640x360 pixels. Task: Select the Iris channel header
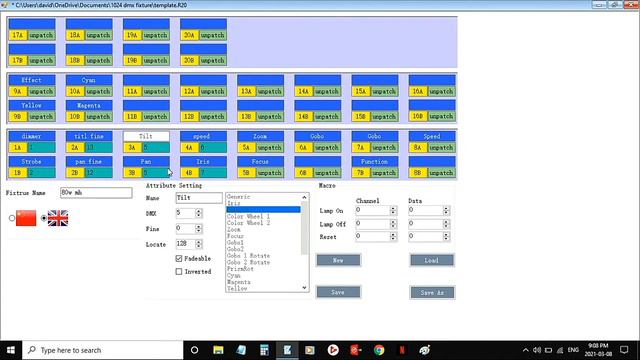tap(203, 162)
